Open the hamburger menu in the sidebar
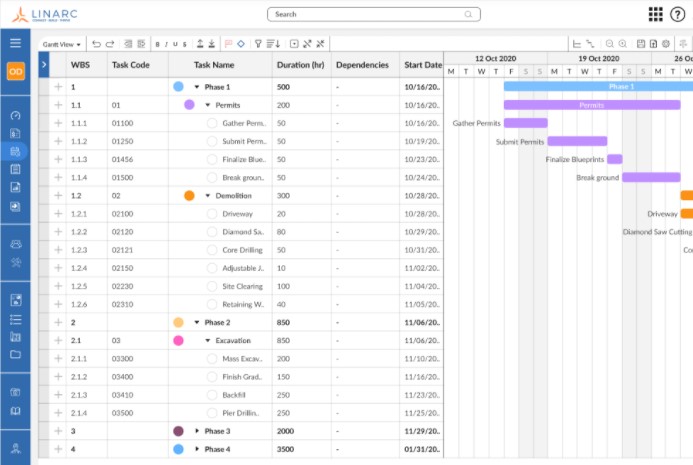 pos(15,43)
